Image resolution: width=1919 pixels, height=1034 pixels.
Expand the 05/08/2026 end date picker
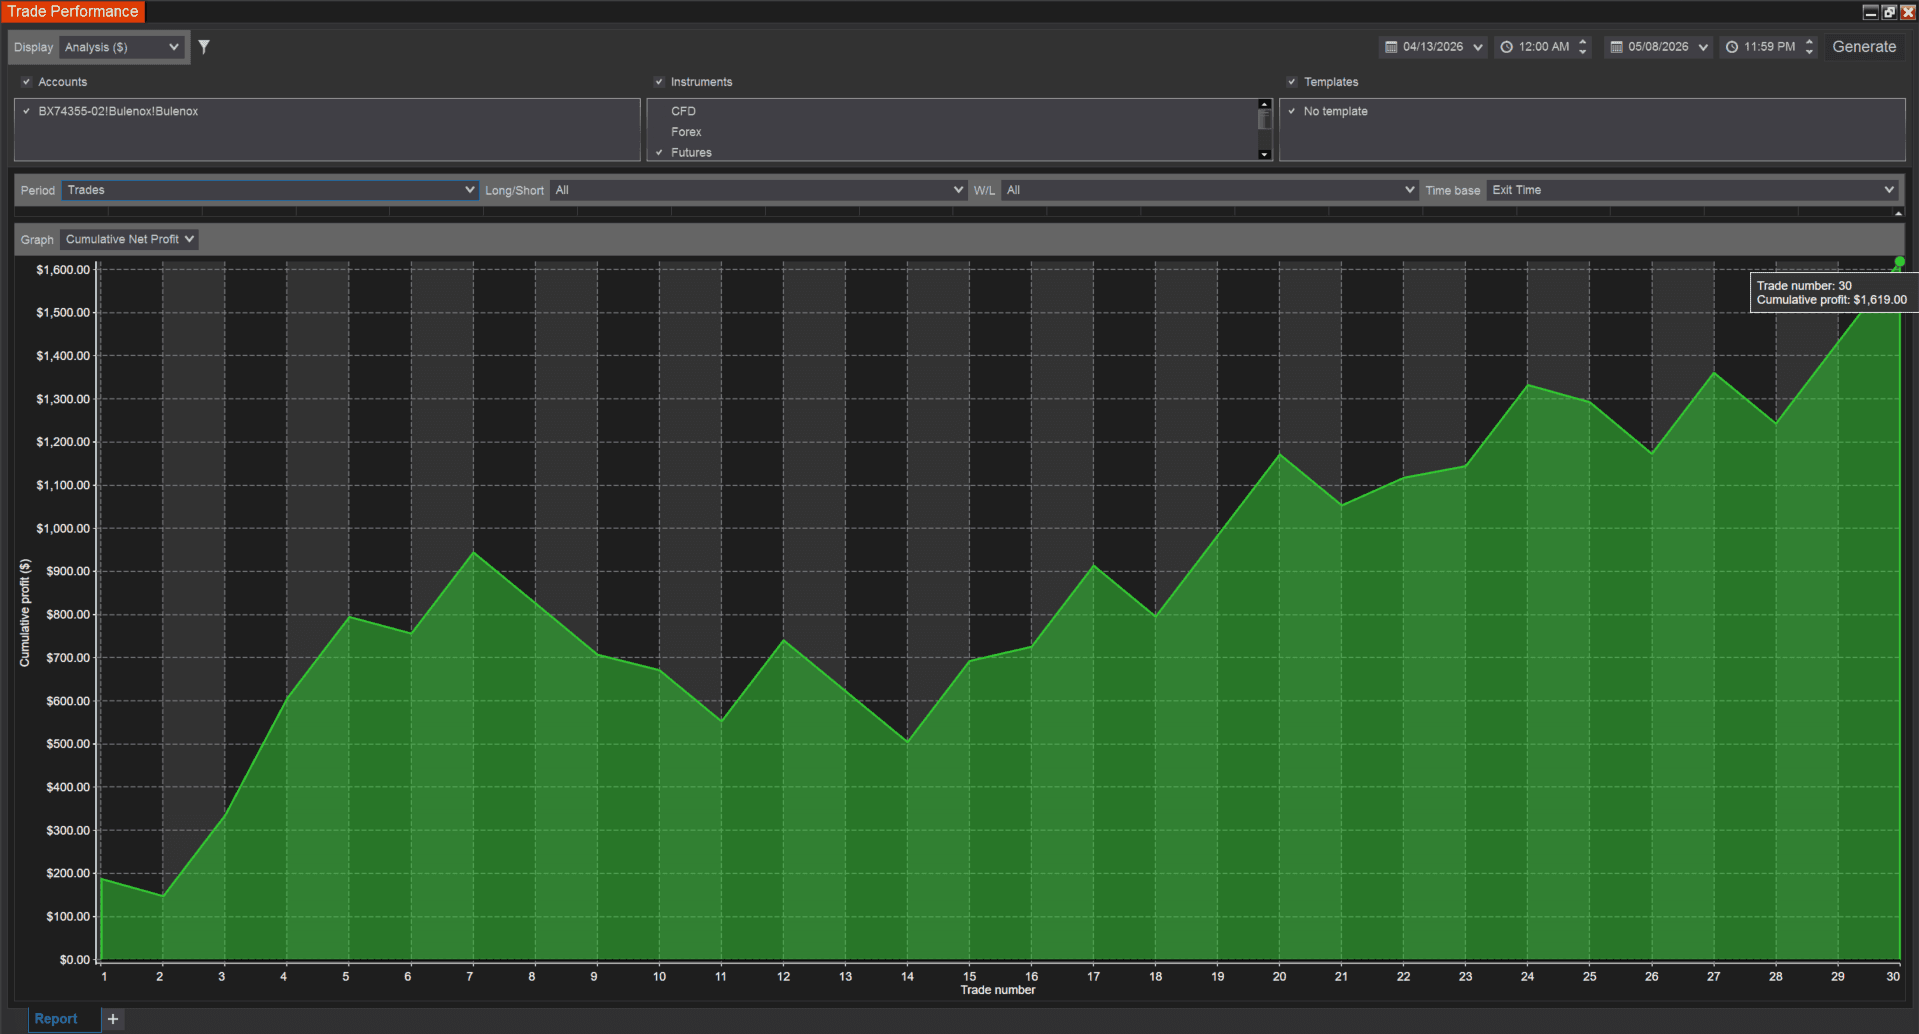1704,47
